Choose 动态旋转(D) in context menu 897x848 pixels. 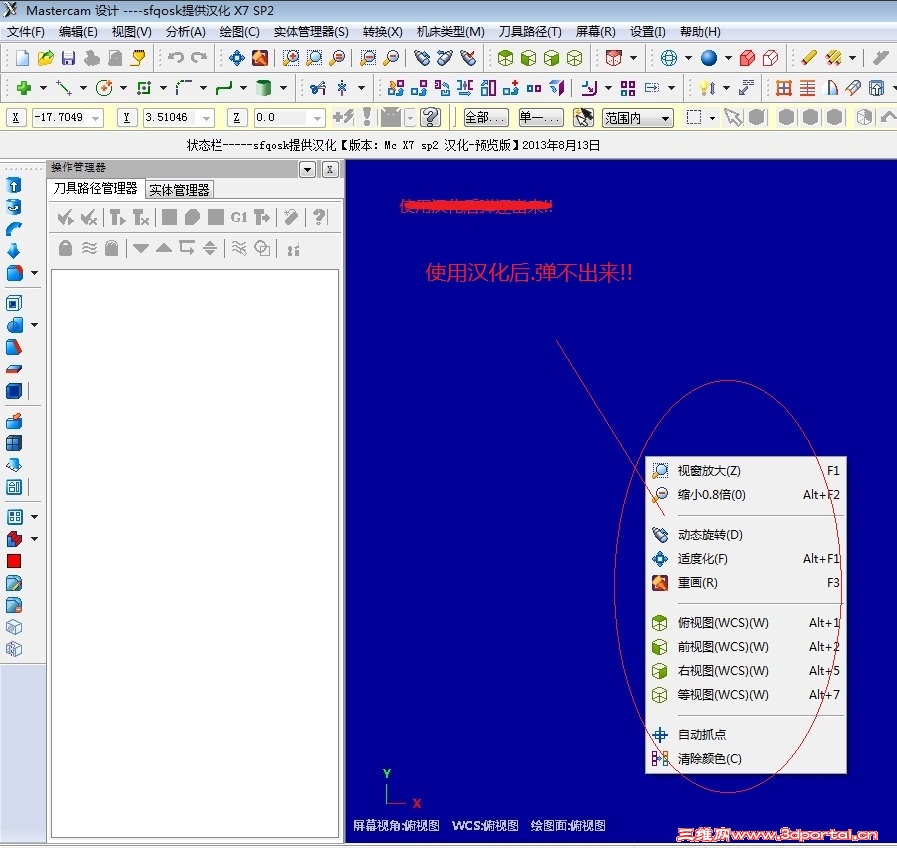(745, 534)
